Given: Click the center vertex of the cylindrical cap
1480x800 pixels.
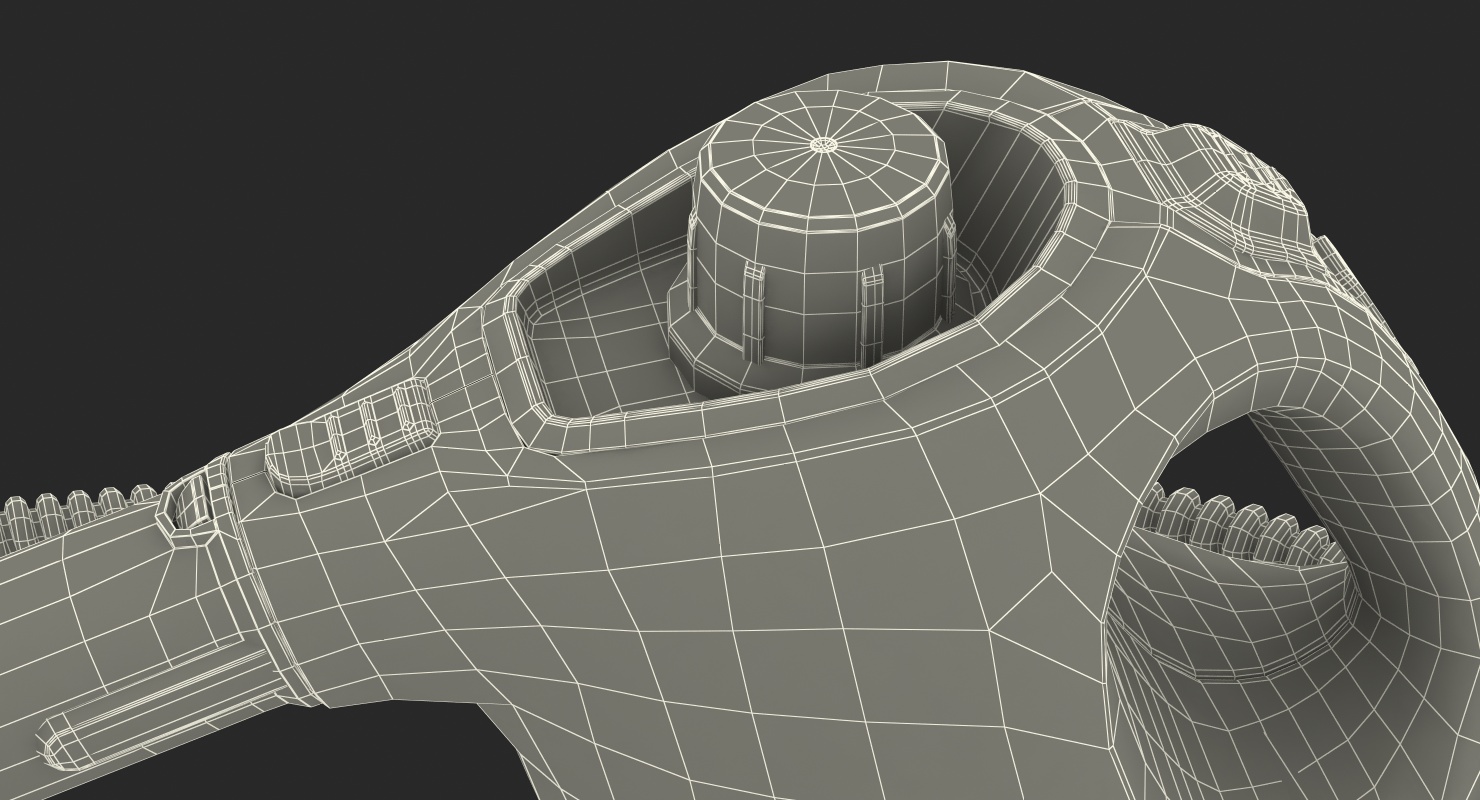Looking at the screenshot, I should tap(823, 145).
